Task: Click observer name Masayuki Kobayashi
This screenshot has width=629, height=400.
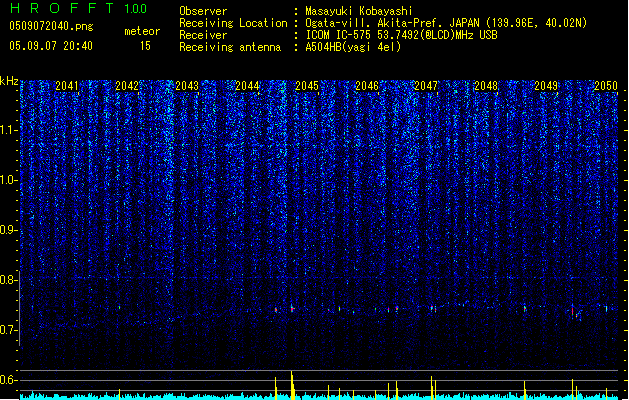Action: 359,11
